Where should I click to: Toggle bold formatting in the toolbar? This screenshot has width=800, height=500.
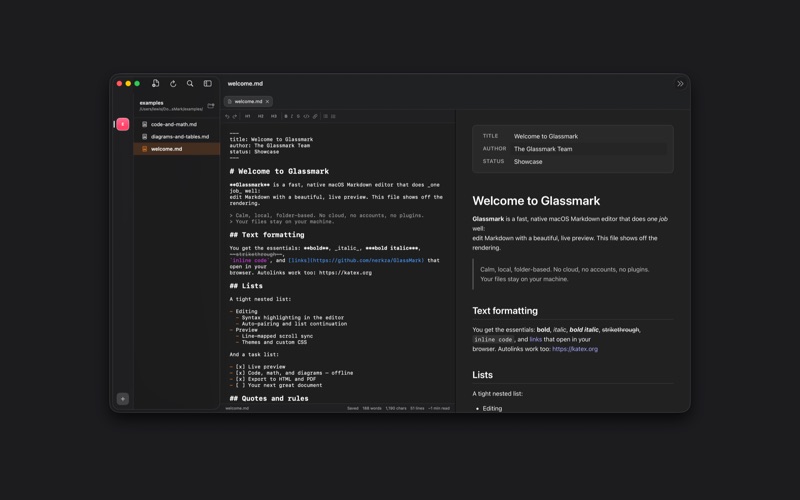286,116
